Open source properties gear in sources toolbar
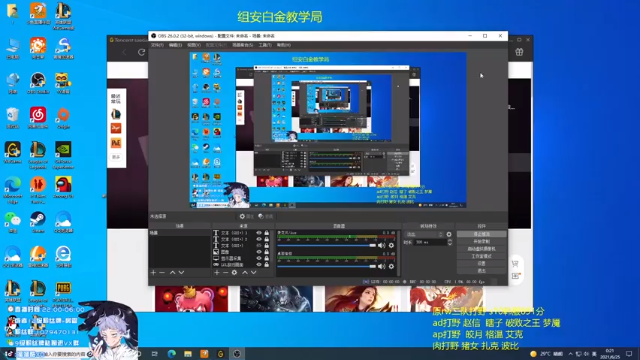This screenshot has height=360, width=640. (x=234, y=272)
